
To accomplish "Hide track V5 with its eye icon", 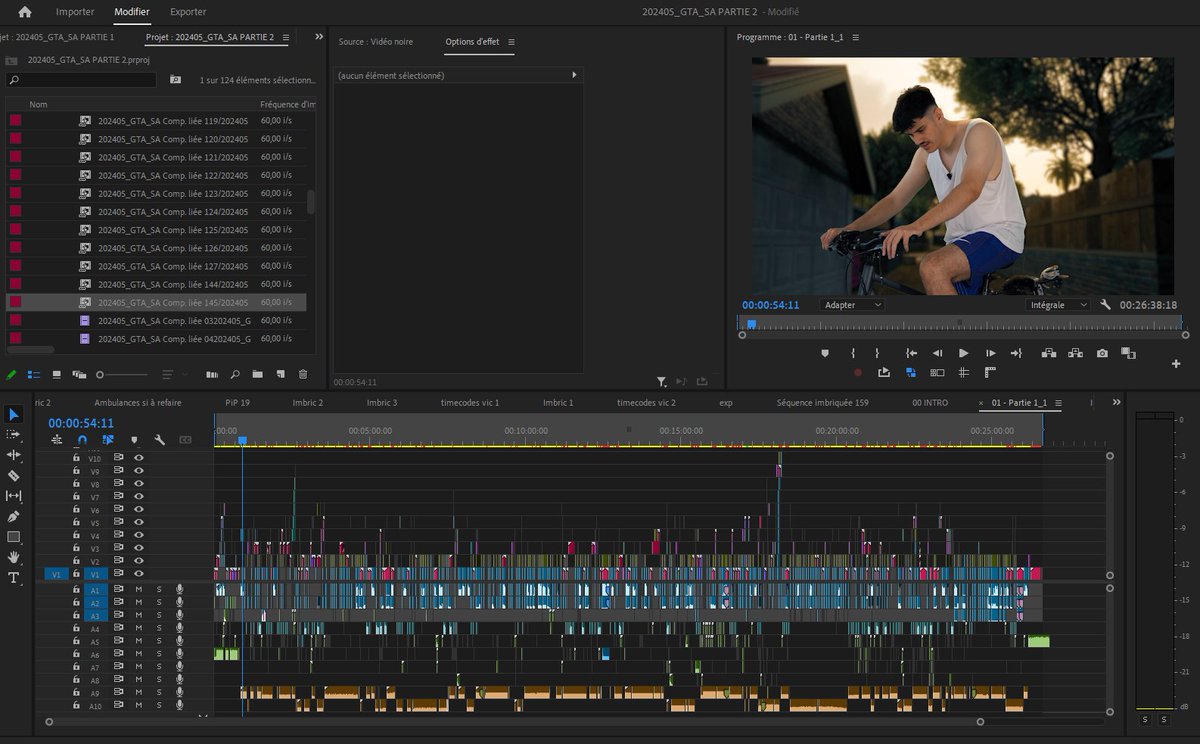I will pyautogui.click(x=139, y=522).
